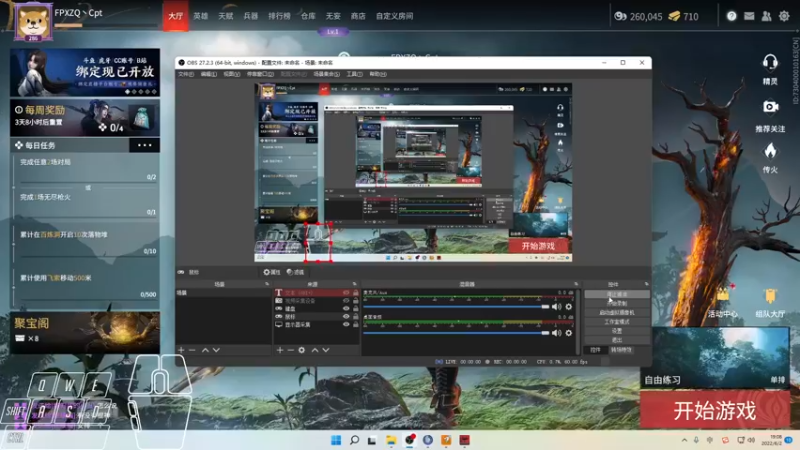This screenshot has width=800, height=450.
Task: Open the 精灵 headset icon
Action: [x=770, y=63]
